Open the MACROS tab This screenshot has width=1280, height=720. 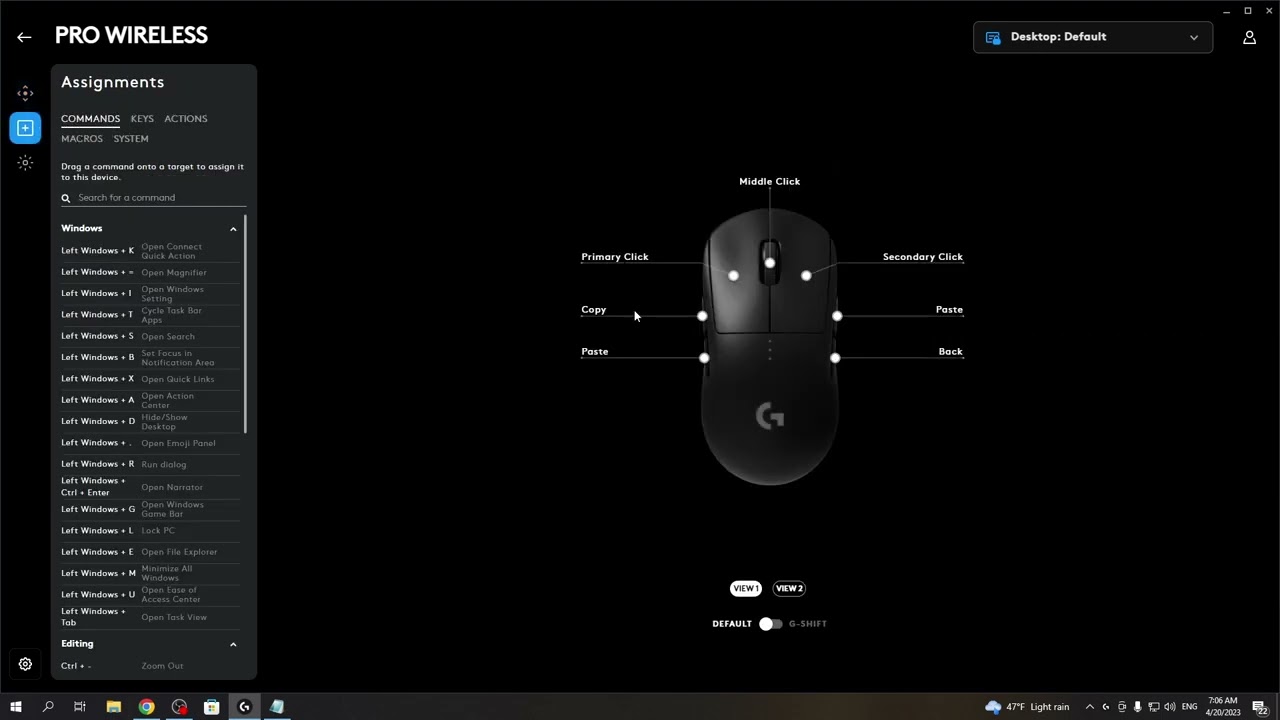pyautogui.click(x=82, y=139)
